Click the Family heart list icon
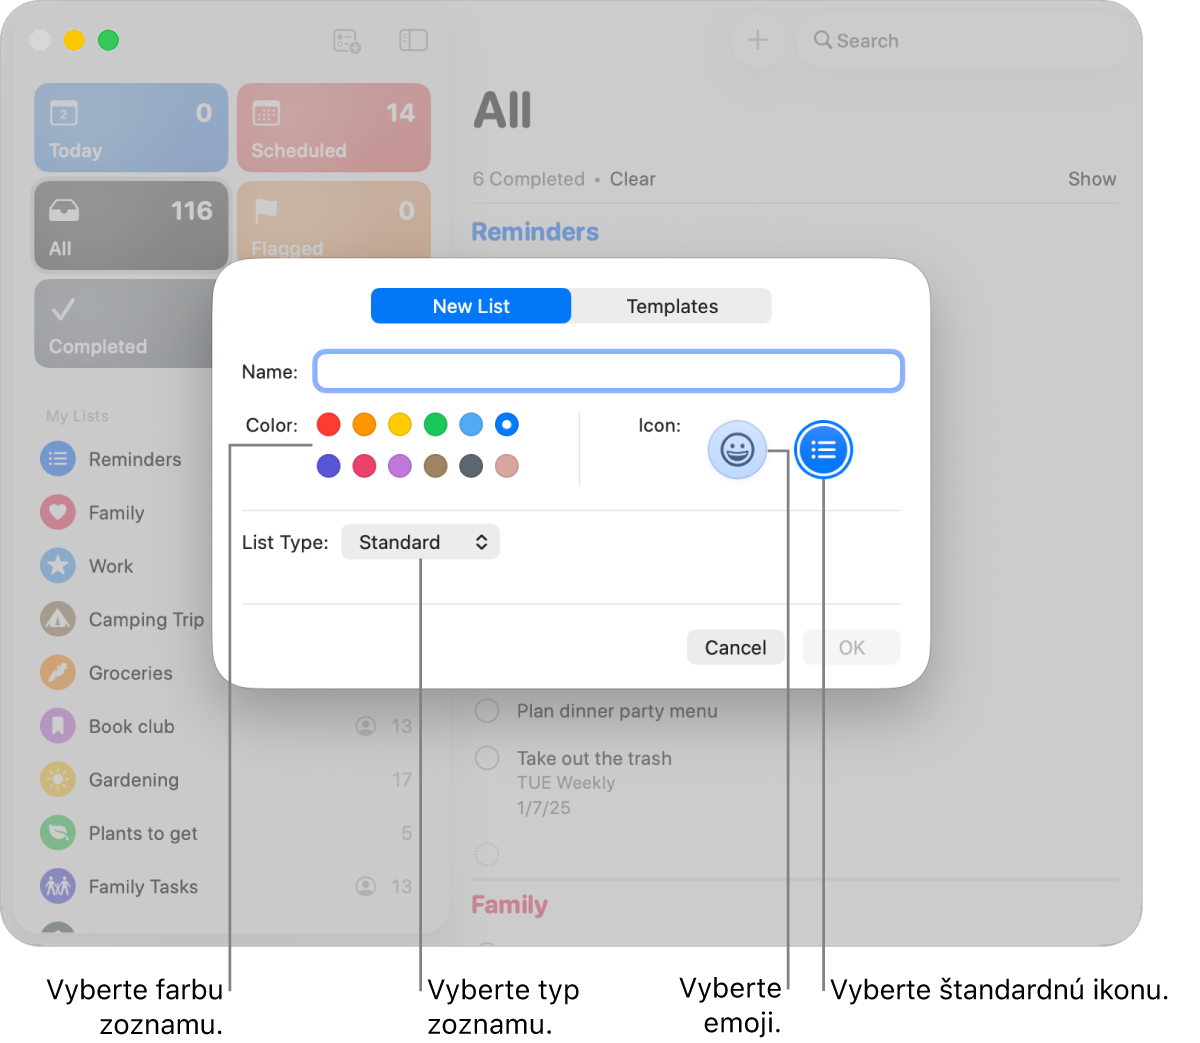1200x1043 pixels. tap(58, 513)
